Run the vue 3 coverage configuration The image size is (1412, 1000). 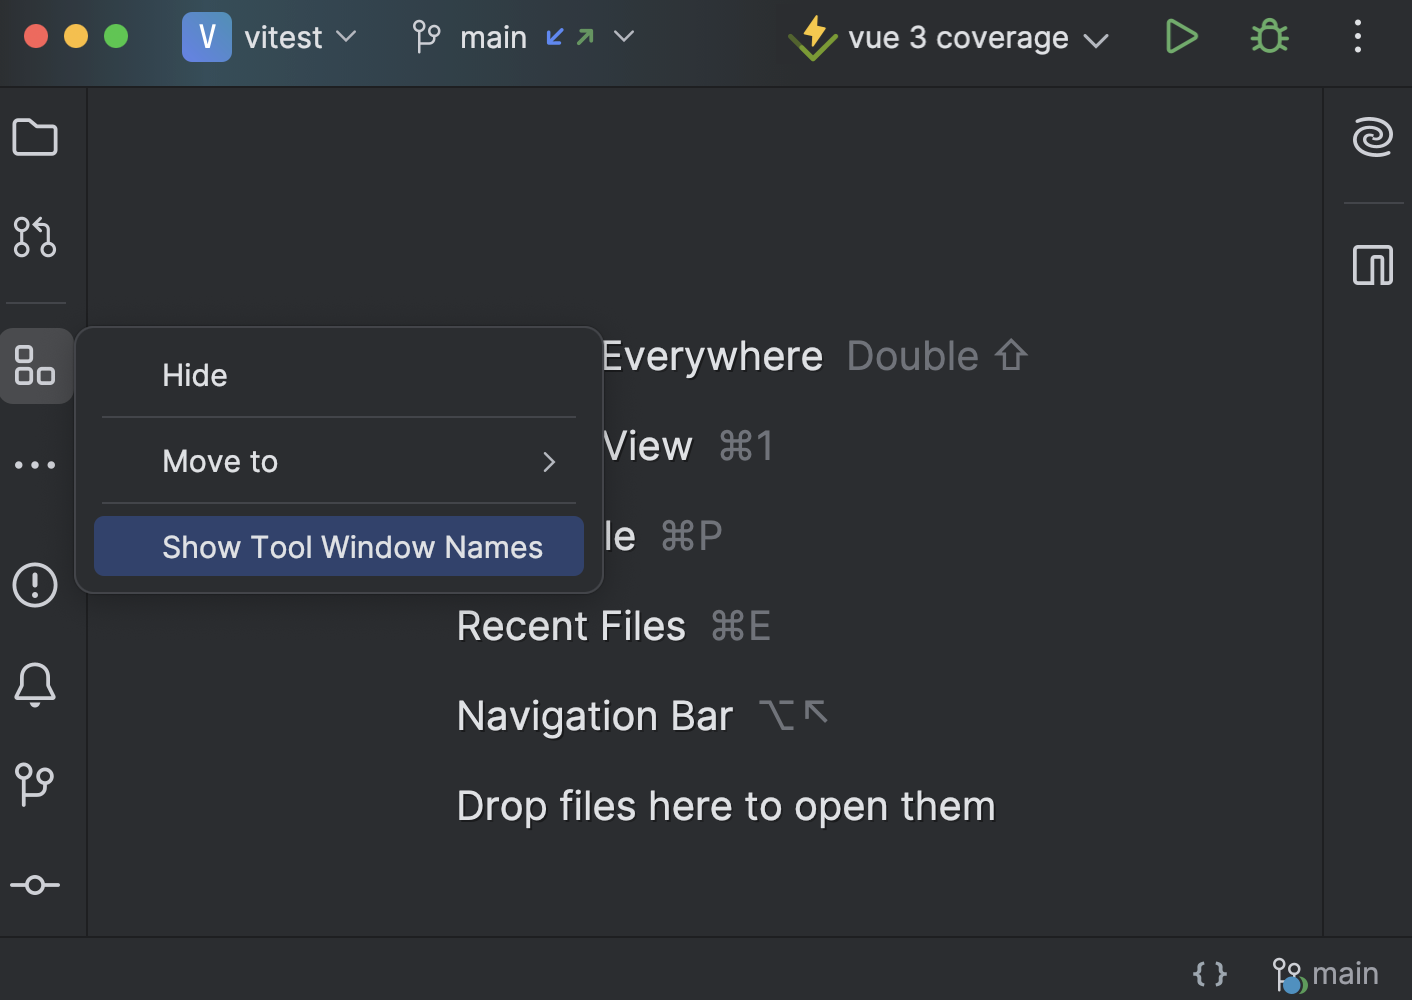(x=1181, y=36)
